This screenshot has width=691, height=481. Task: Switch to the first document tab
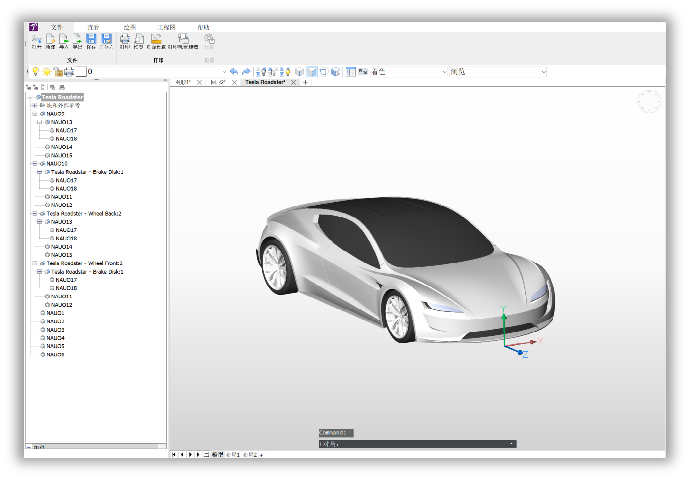[x=183, y=82]
